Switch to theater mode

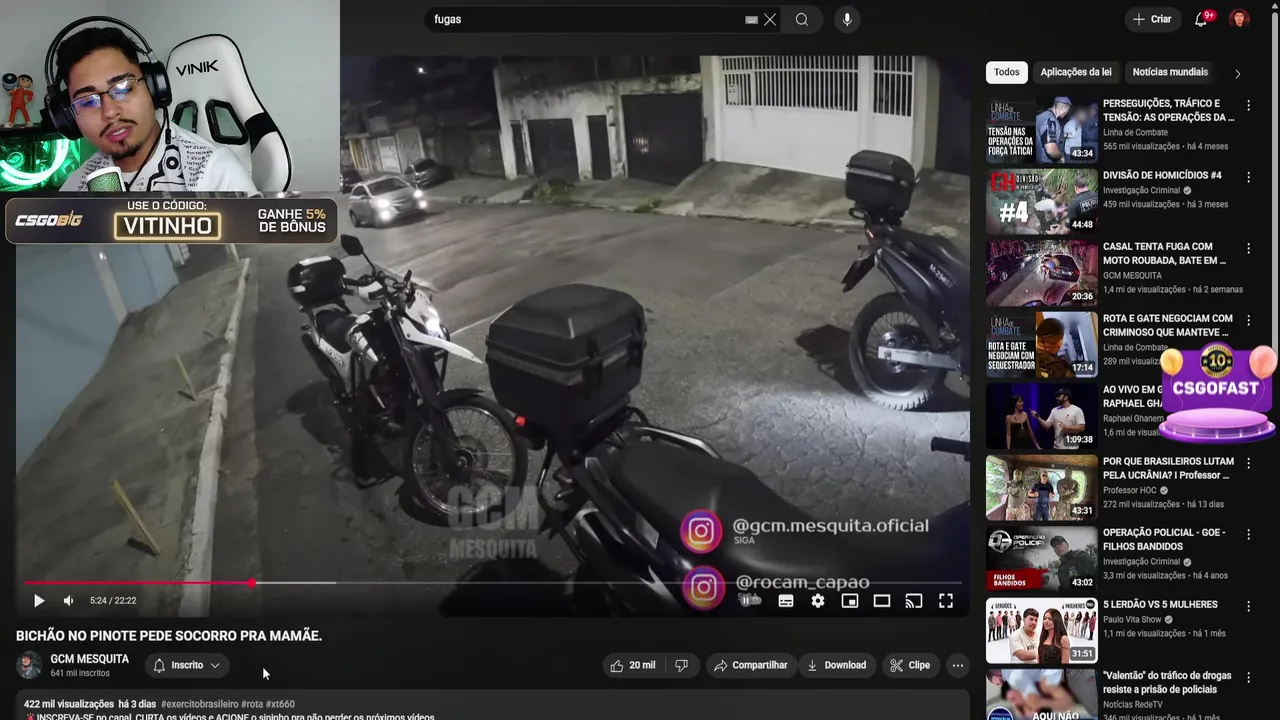pyautogui.click(x=882, y=601)
